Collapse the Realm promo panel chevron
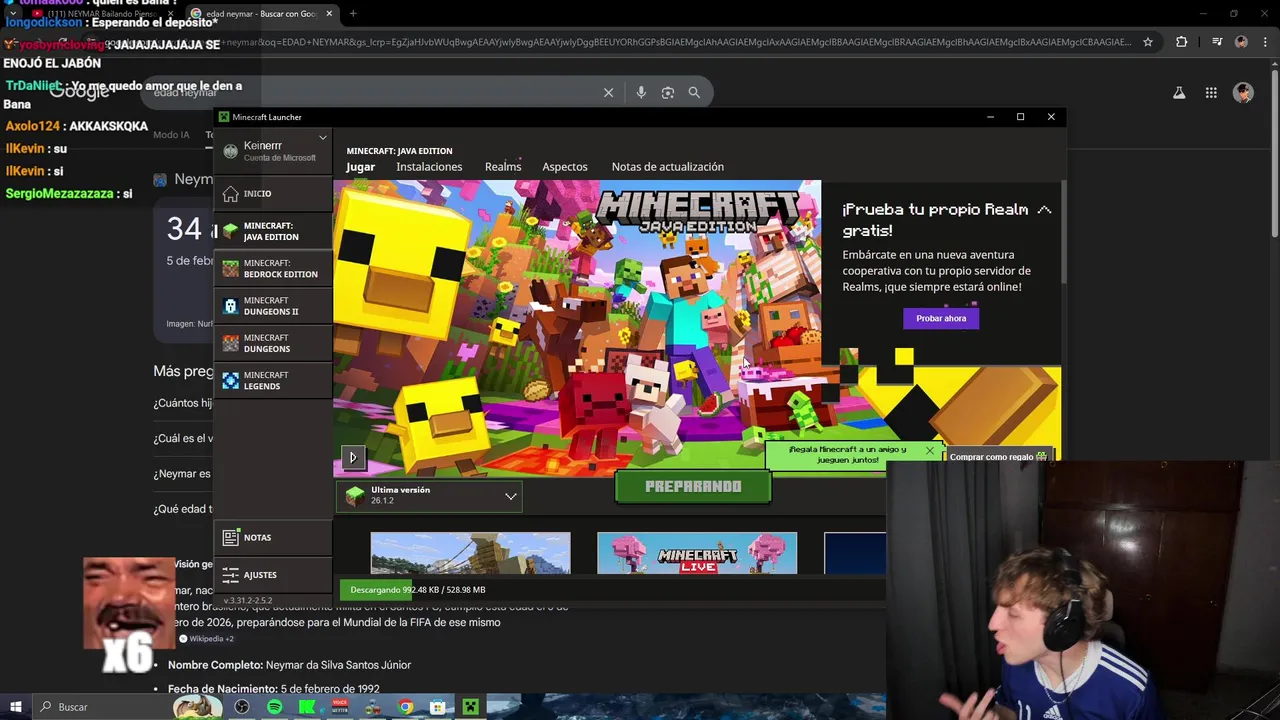The image size is (1280, 720). (1044, 210)
